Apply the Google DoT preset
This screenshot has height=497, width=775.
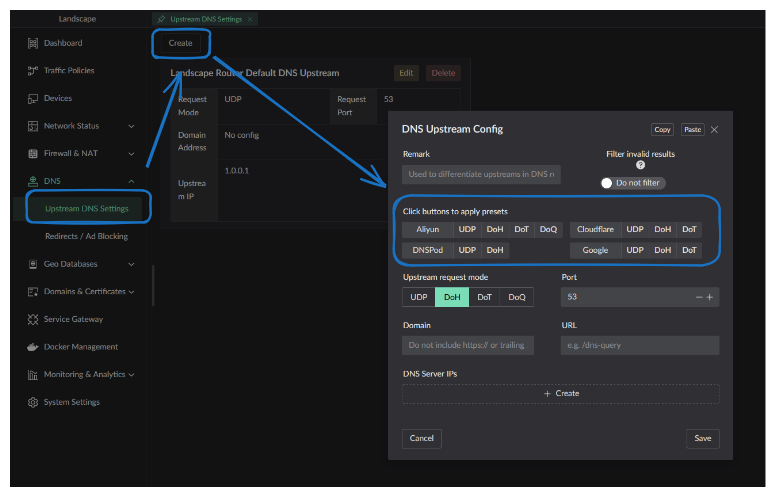(689, 250)
